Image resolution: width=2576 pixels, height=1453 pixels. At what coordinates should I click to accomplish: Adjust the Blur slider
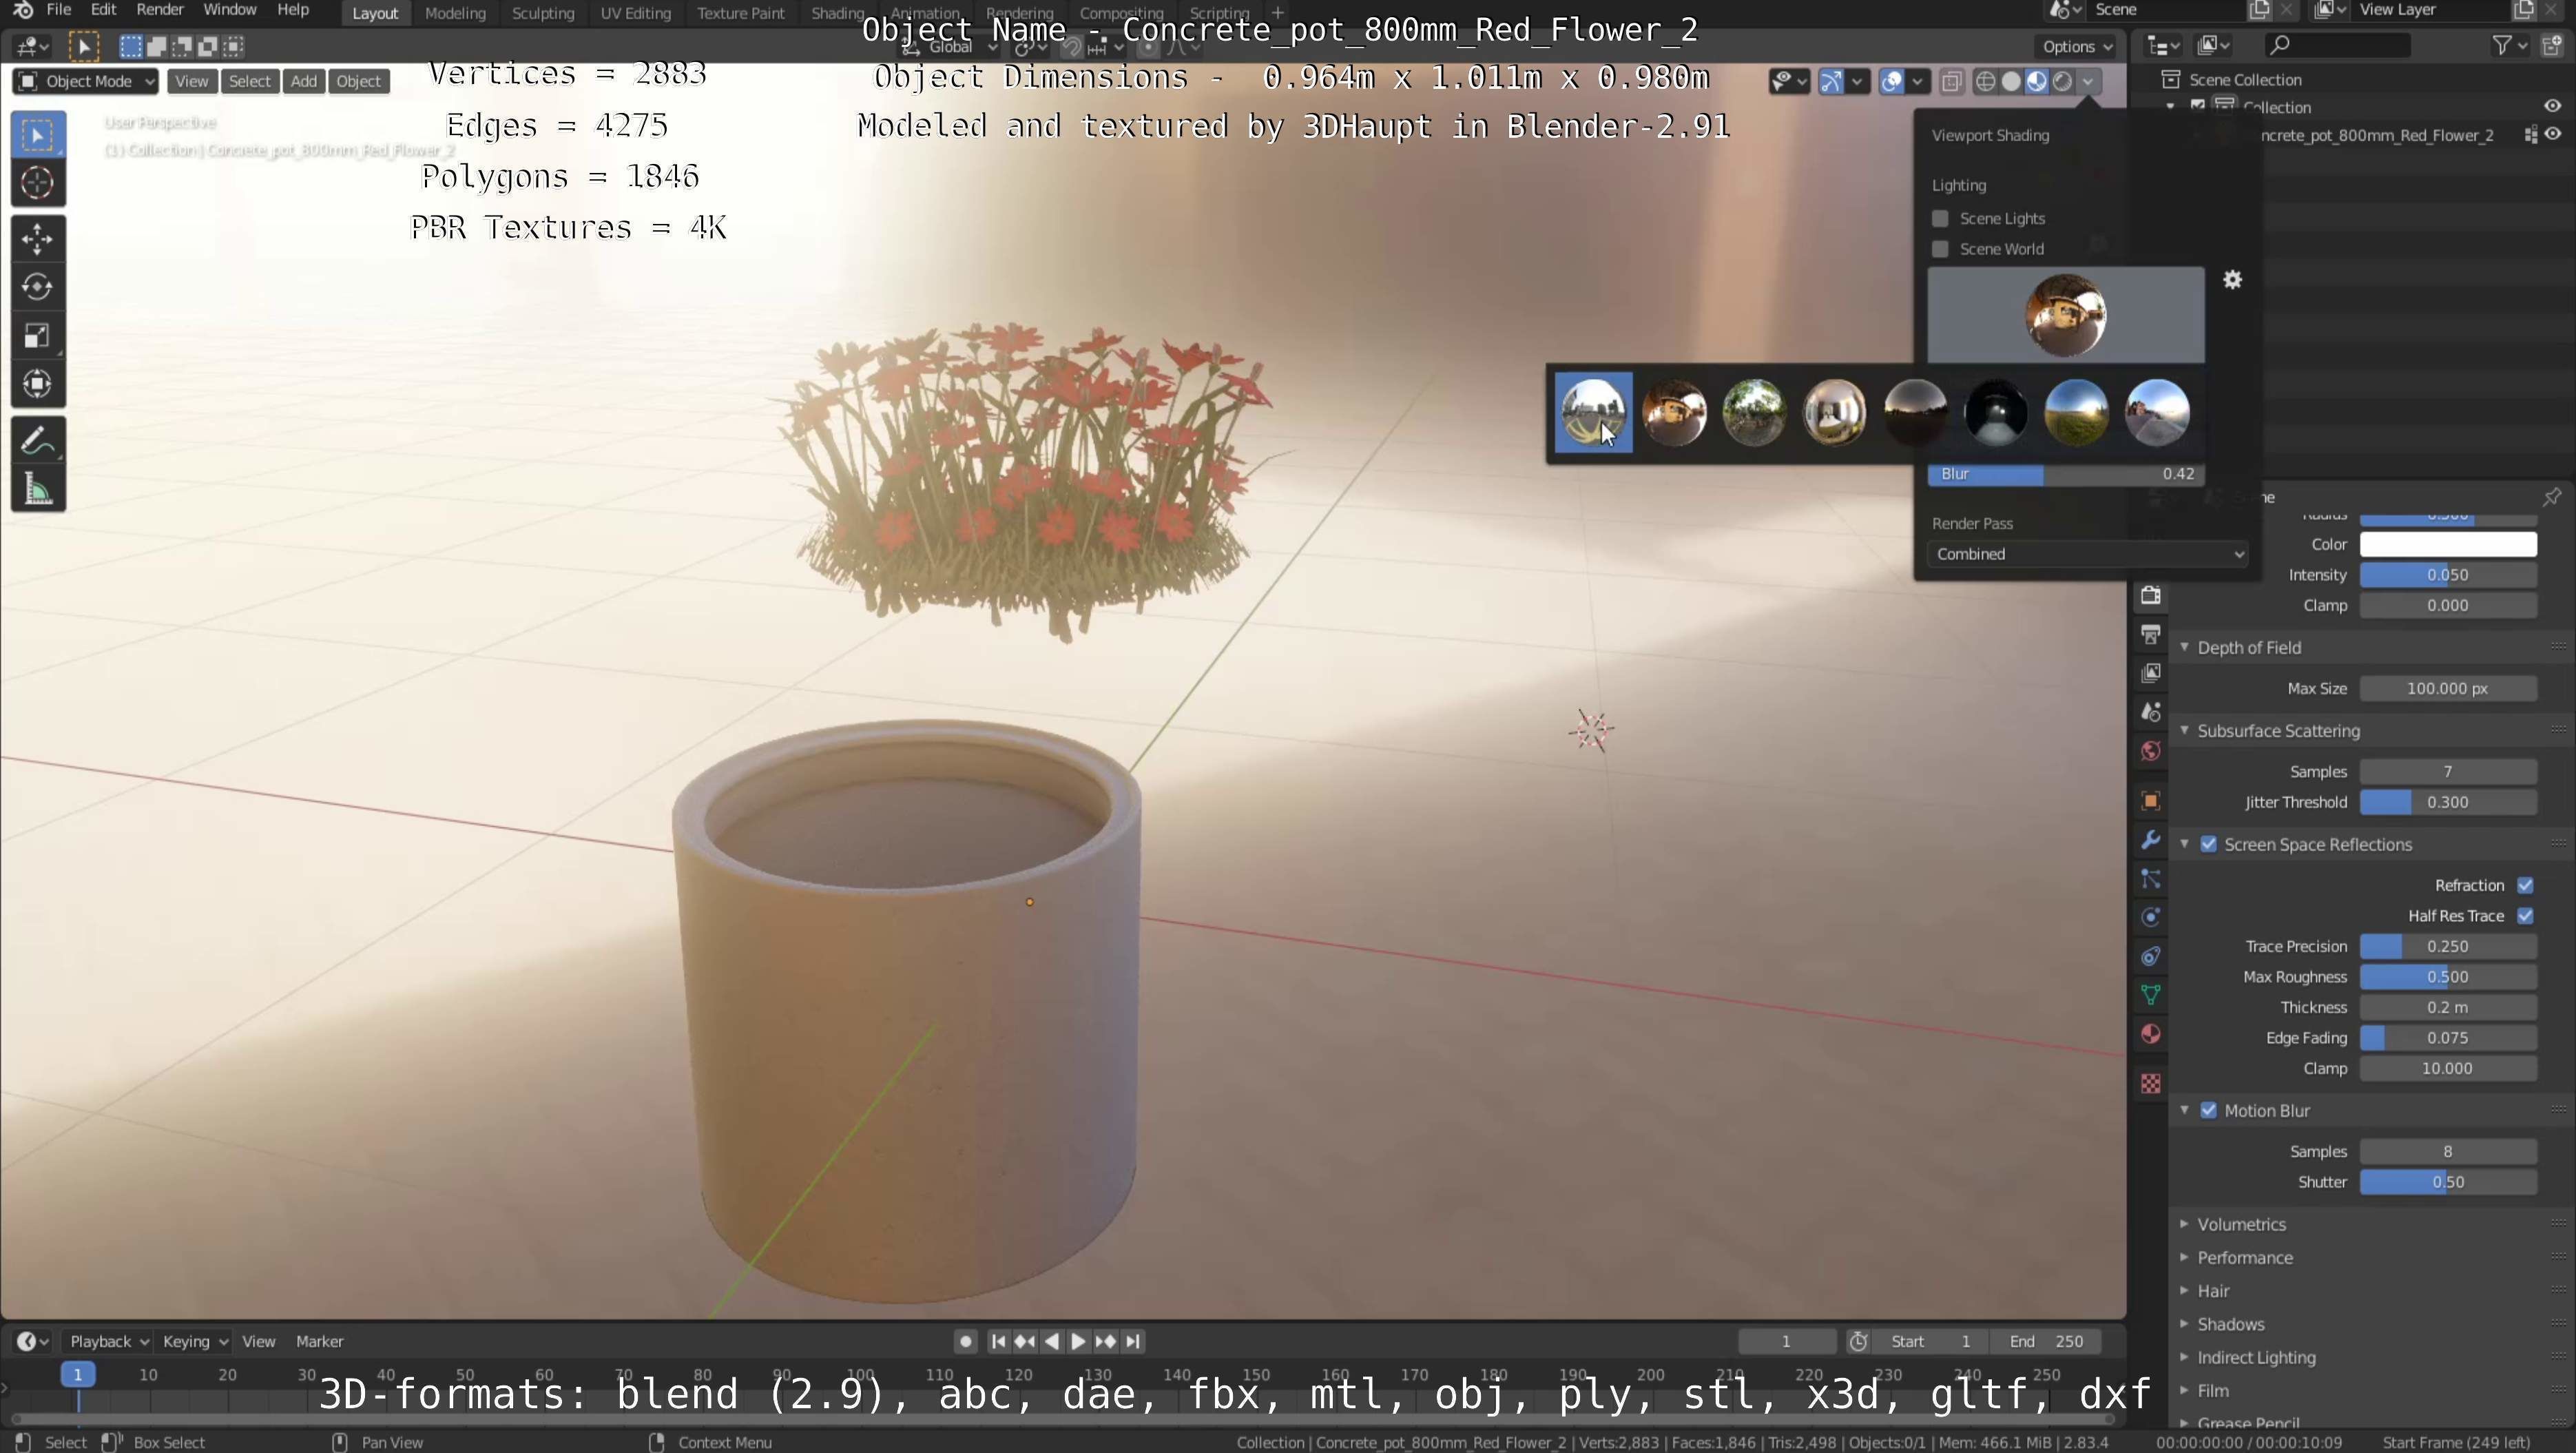tap(2066, 474)
